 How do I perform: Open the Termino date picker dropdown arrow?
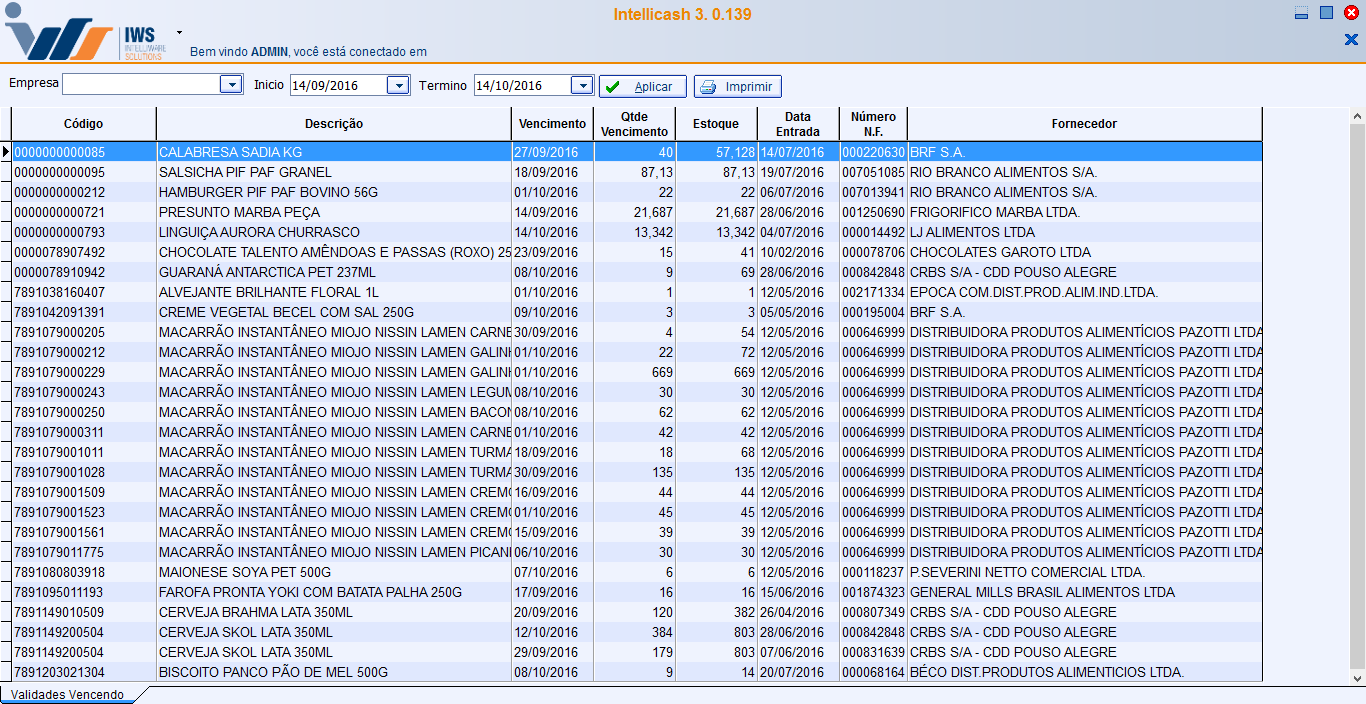coord(582,85)
